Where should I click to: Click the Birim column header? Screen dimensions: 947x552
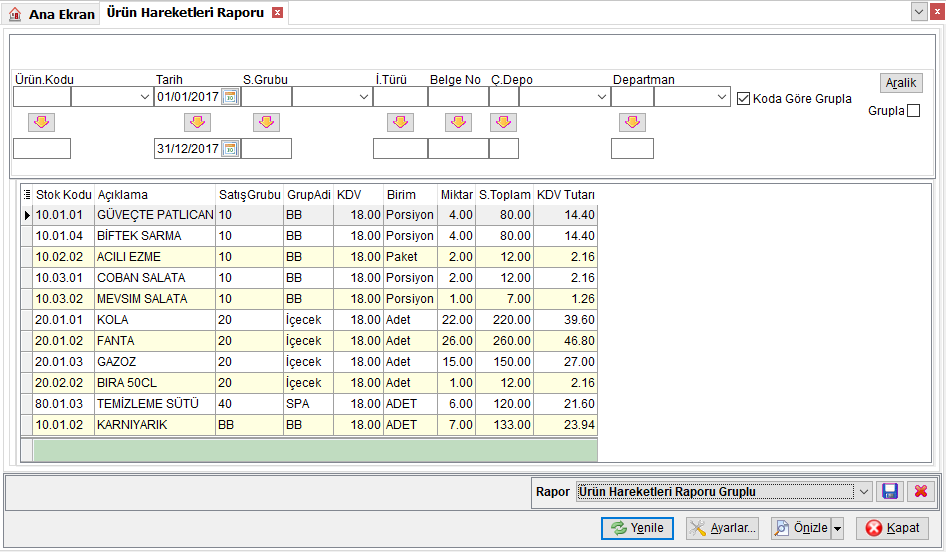[x=410, y=194]
